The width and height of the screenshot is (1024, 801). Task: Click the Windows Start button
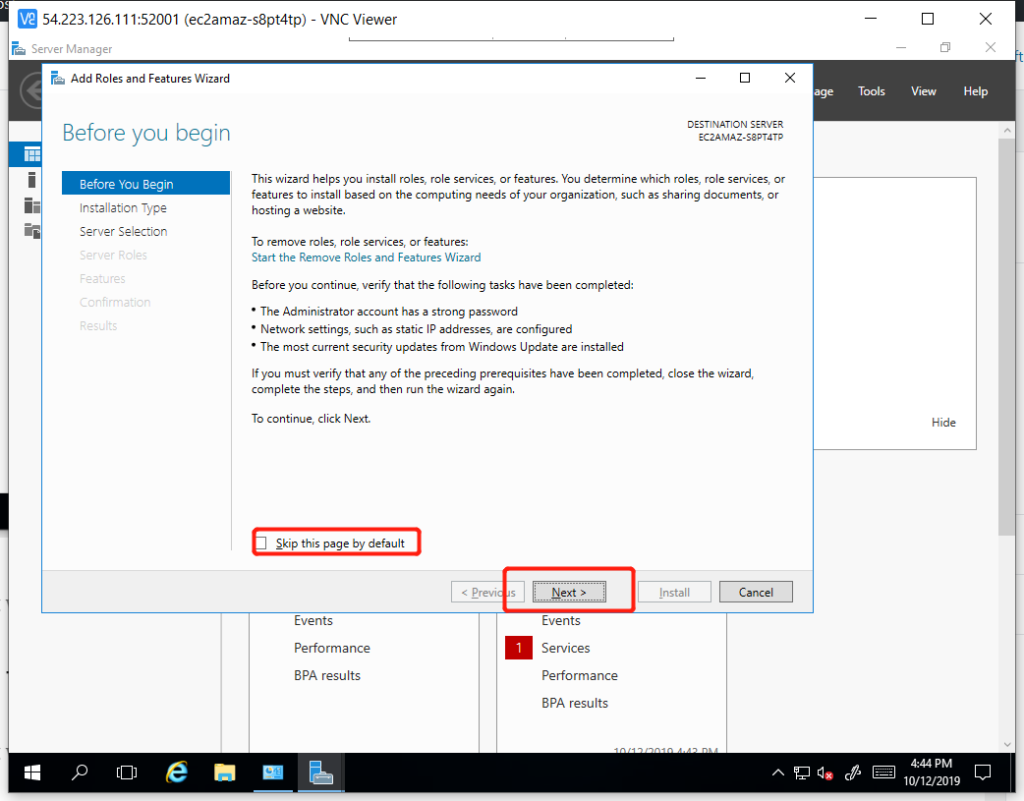coord(31,772)
